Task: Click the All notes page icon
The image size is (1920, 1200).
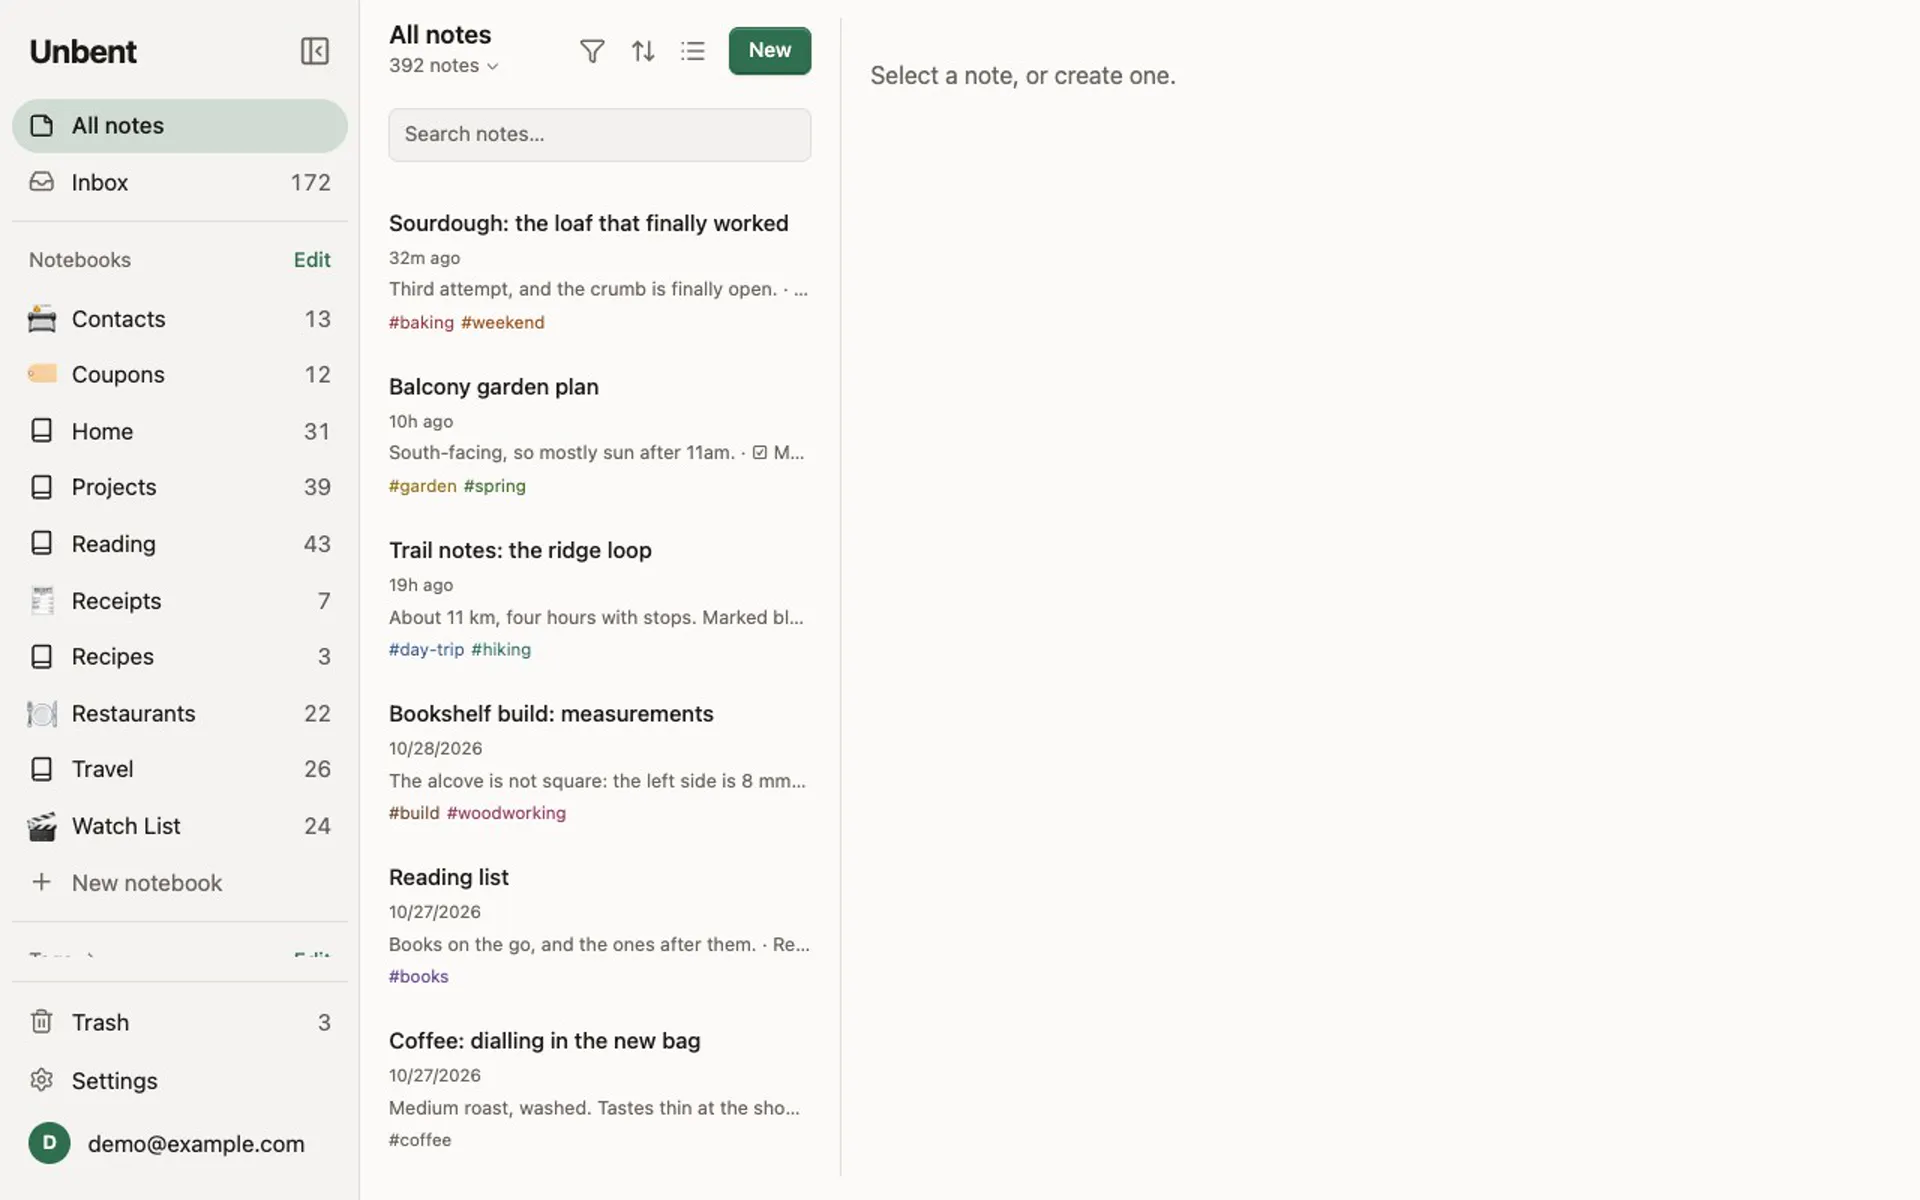Action: tap(41, 126)
